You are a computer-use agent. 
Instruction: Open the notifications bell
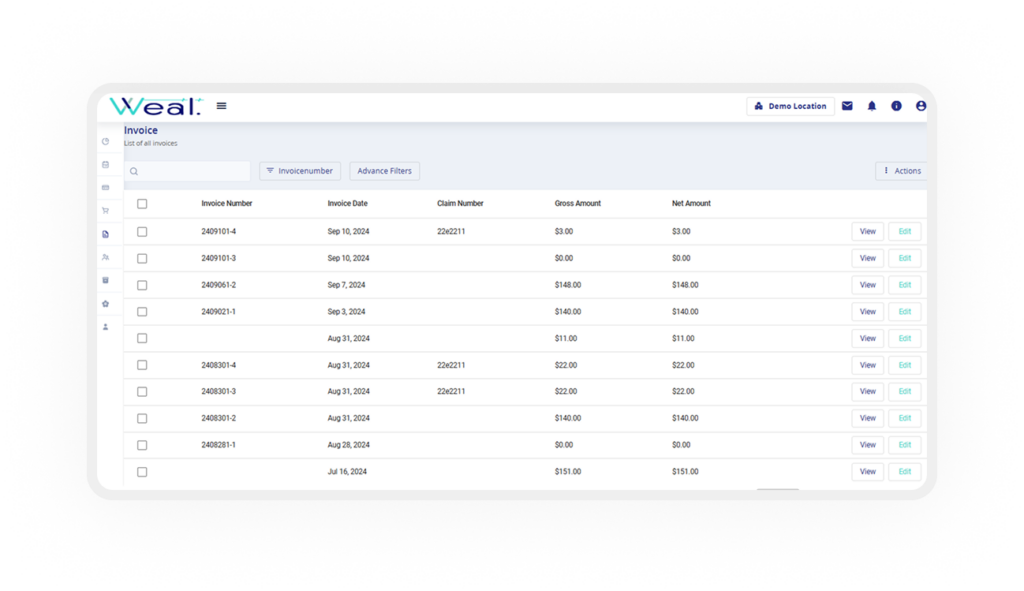(x=872, y=106)
